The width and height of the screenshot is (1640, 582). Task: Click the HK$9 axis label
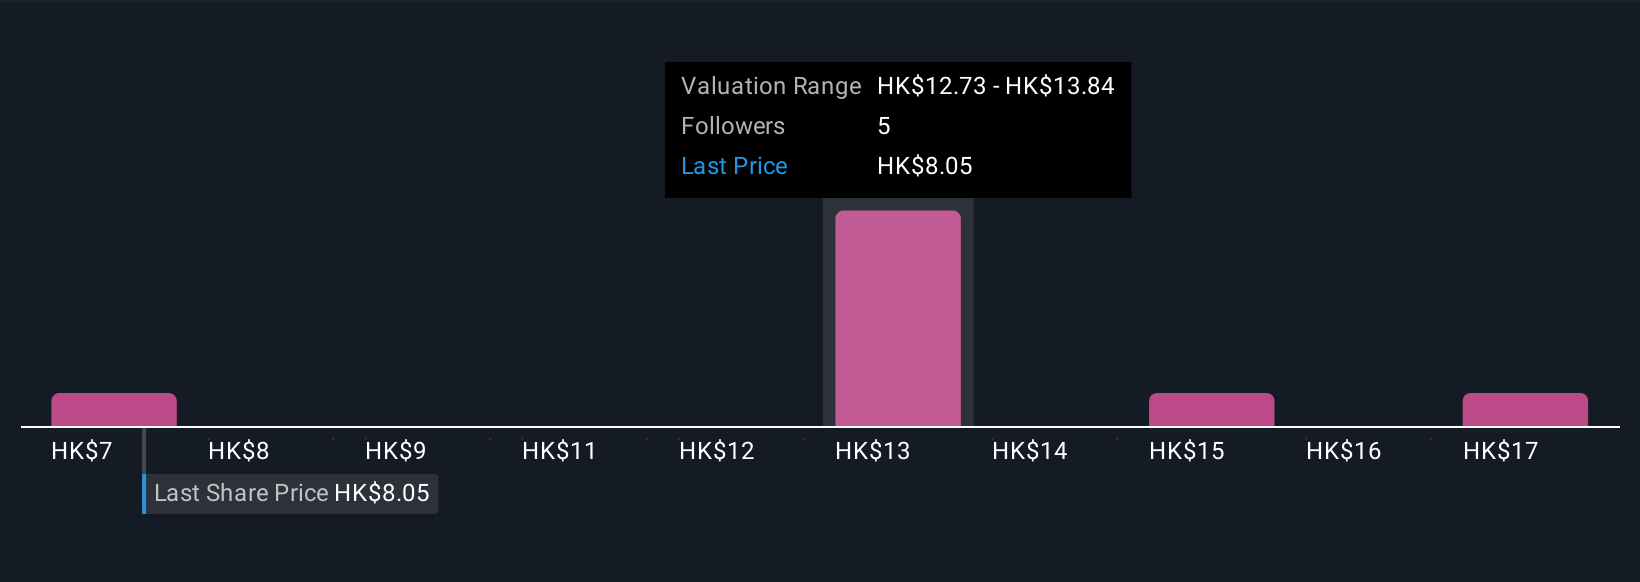point(396,451)
